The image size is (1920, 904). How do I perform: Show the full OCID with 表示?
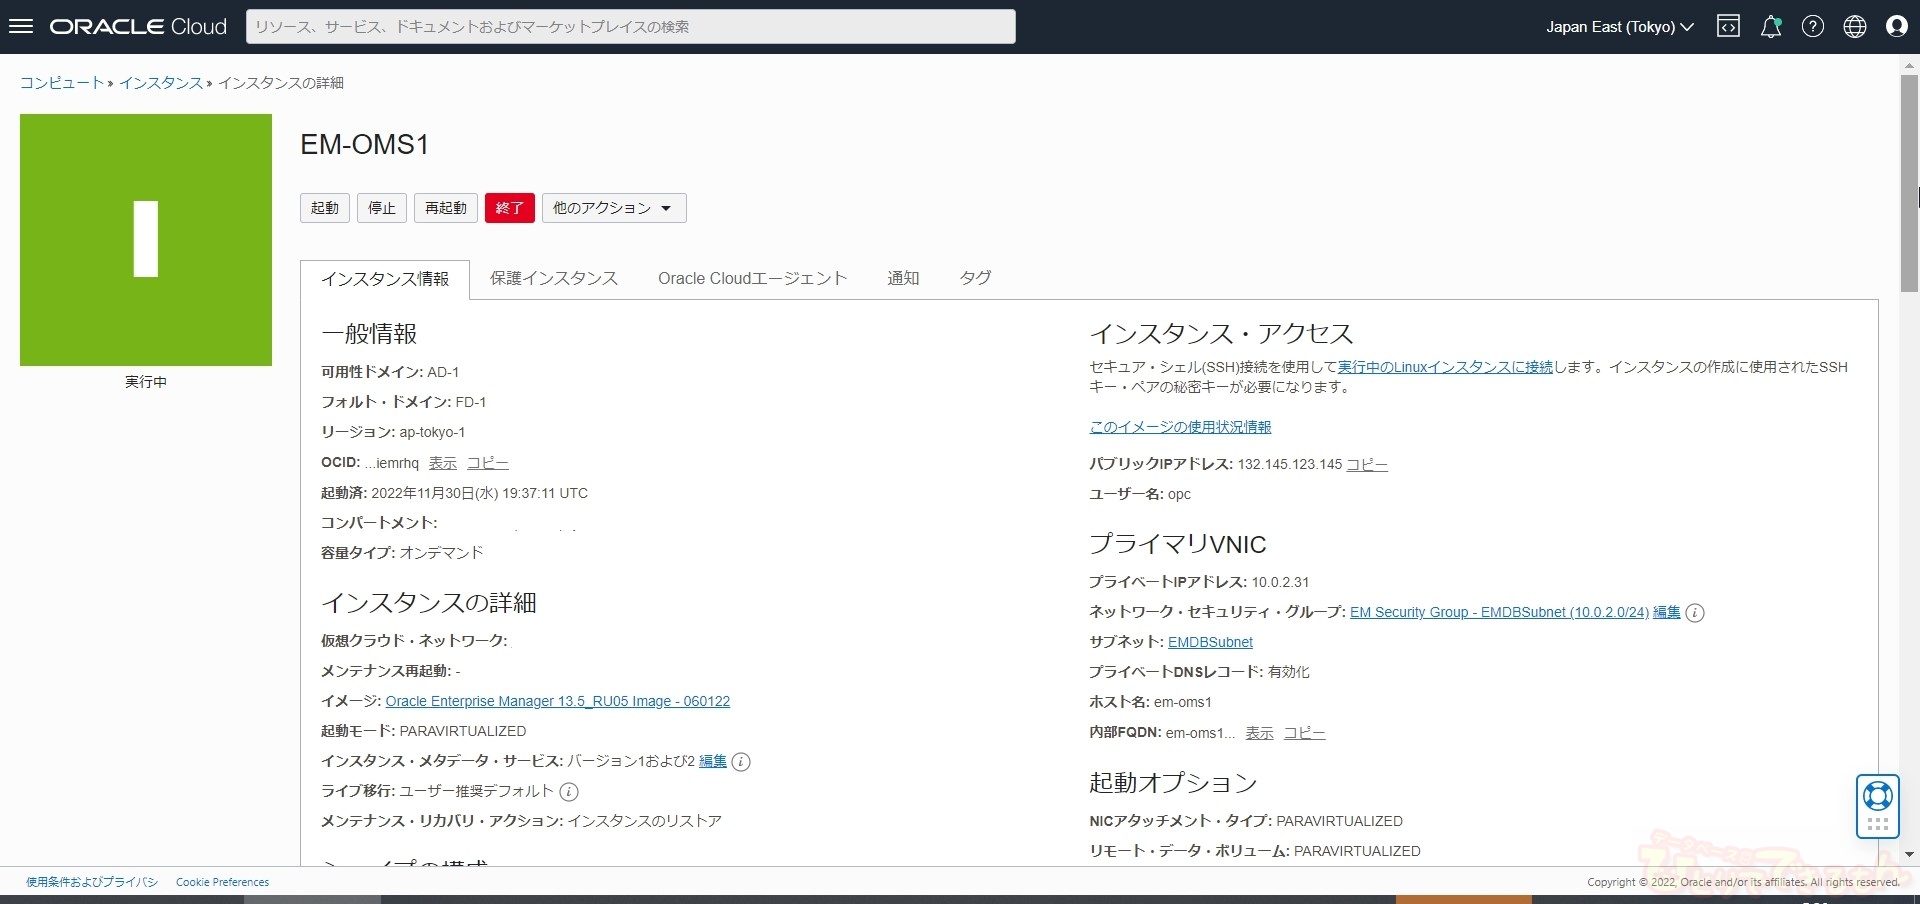point(443,463)
